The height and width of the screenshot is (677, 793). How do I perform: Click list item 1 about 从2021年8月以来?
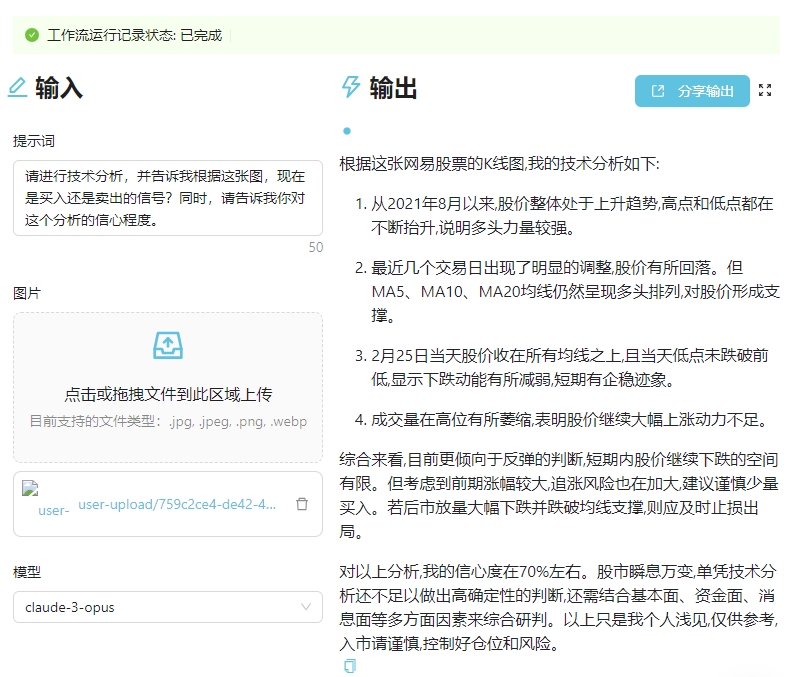coord(564,216)
